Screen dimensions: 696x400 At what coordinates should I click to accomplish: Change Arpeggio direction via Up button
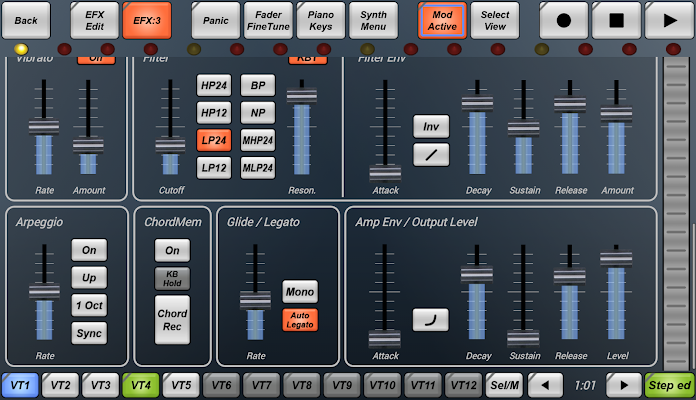(x=89, y=277)
